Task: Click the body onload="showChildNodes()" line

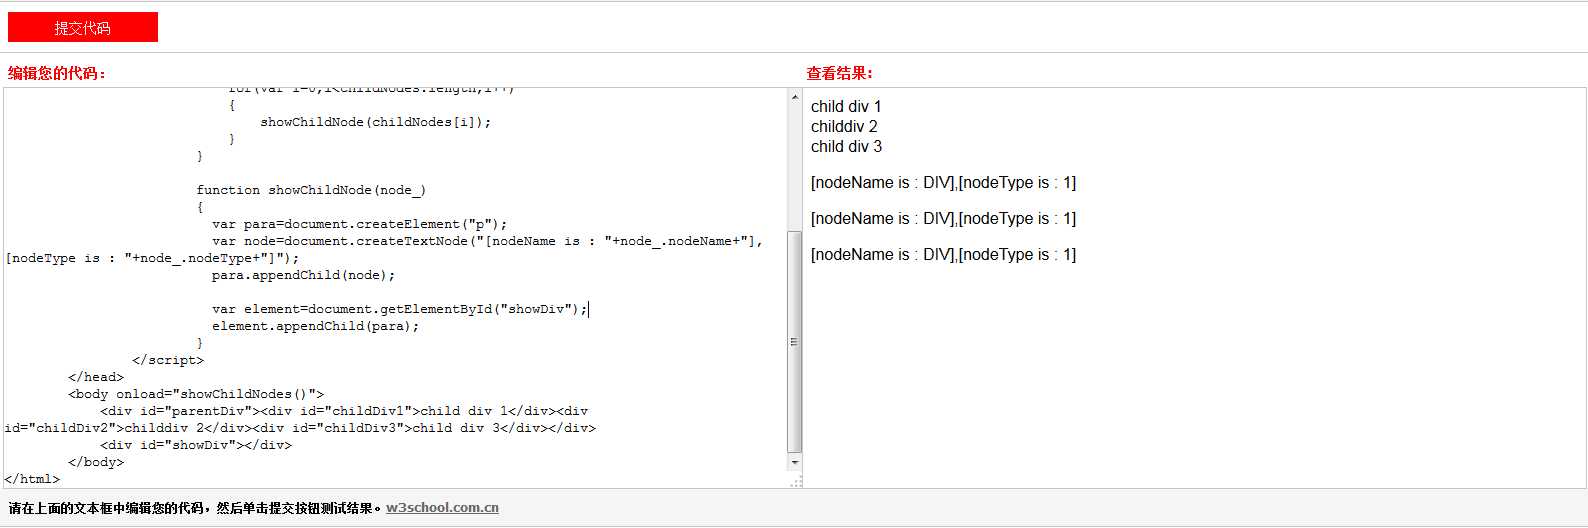Action: point(196,394)
